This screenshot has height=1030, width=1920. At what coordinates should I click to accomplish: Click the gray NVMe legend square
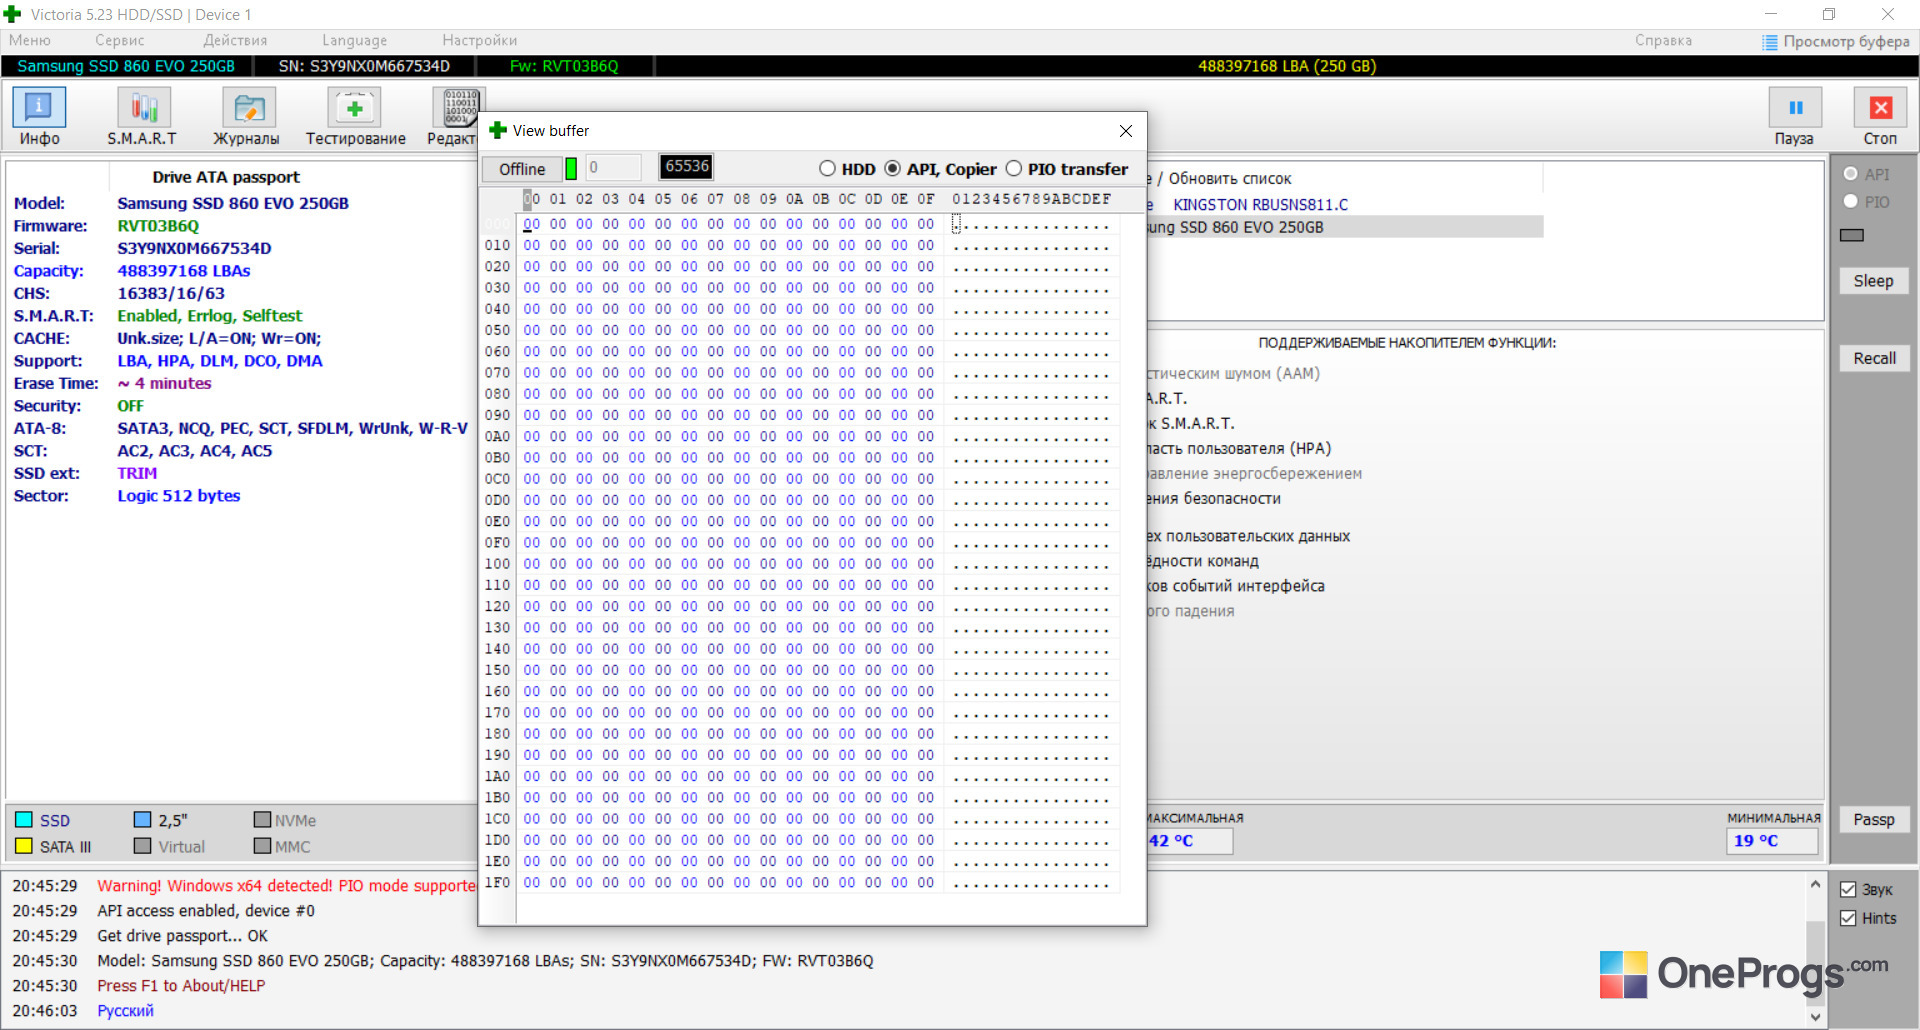pos(262,820)
